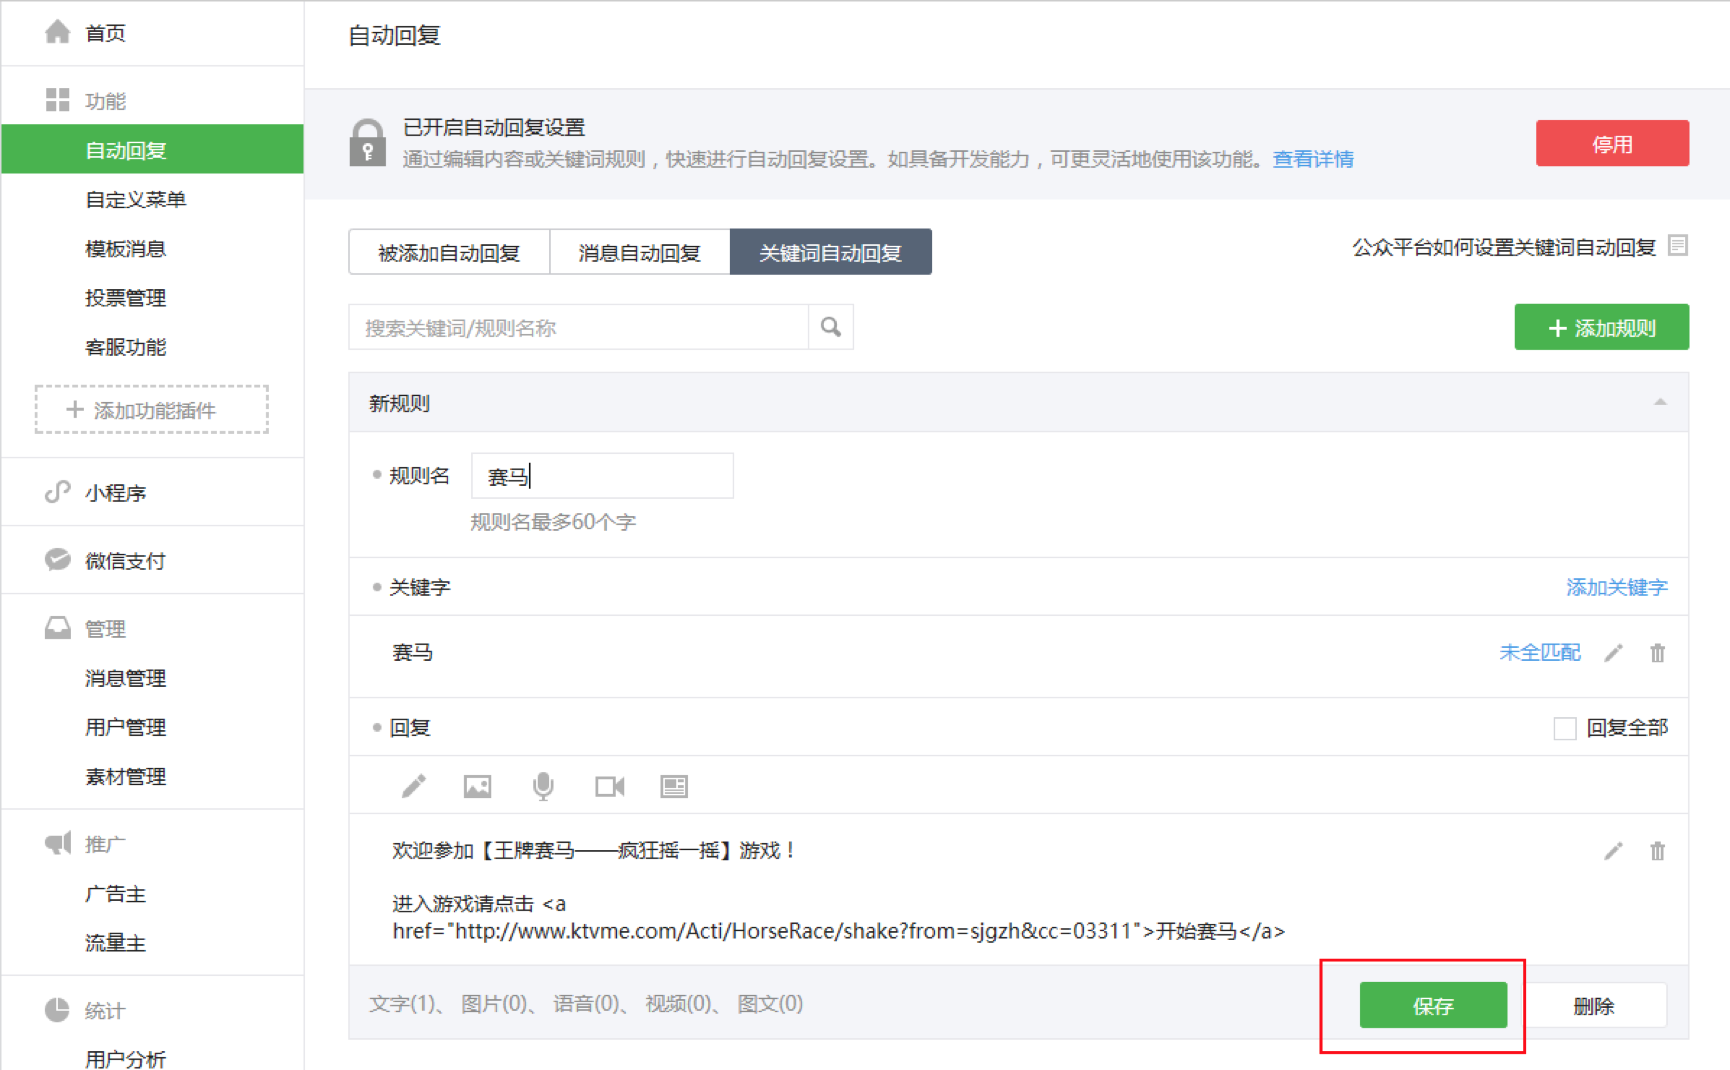Go to 消息管理 in the sidebar
1730x1070 pixels.
(126, 678)
